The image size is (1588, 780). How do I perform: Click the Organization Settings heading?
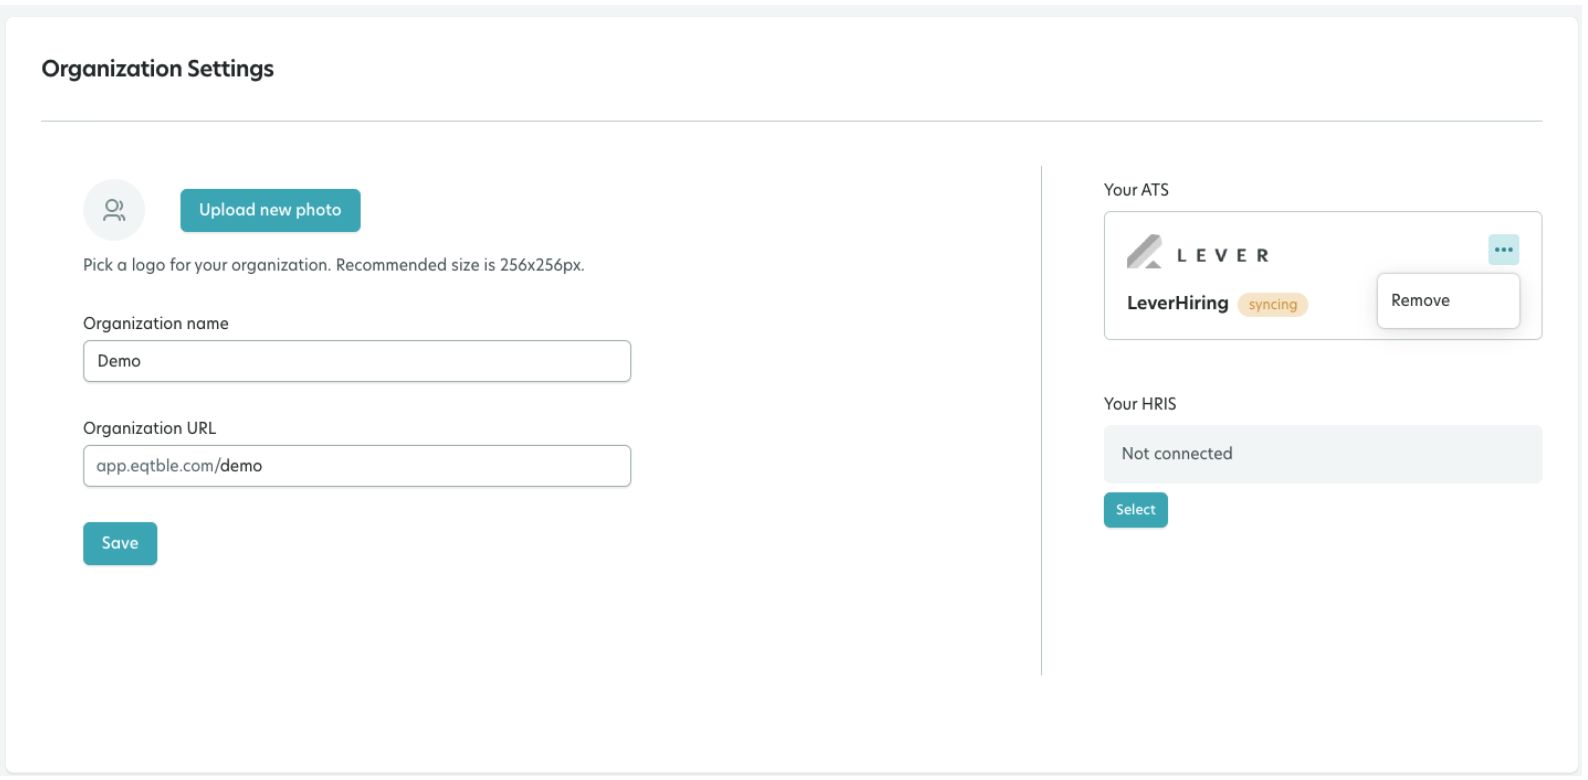(x=158, y=69)
